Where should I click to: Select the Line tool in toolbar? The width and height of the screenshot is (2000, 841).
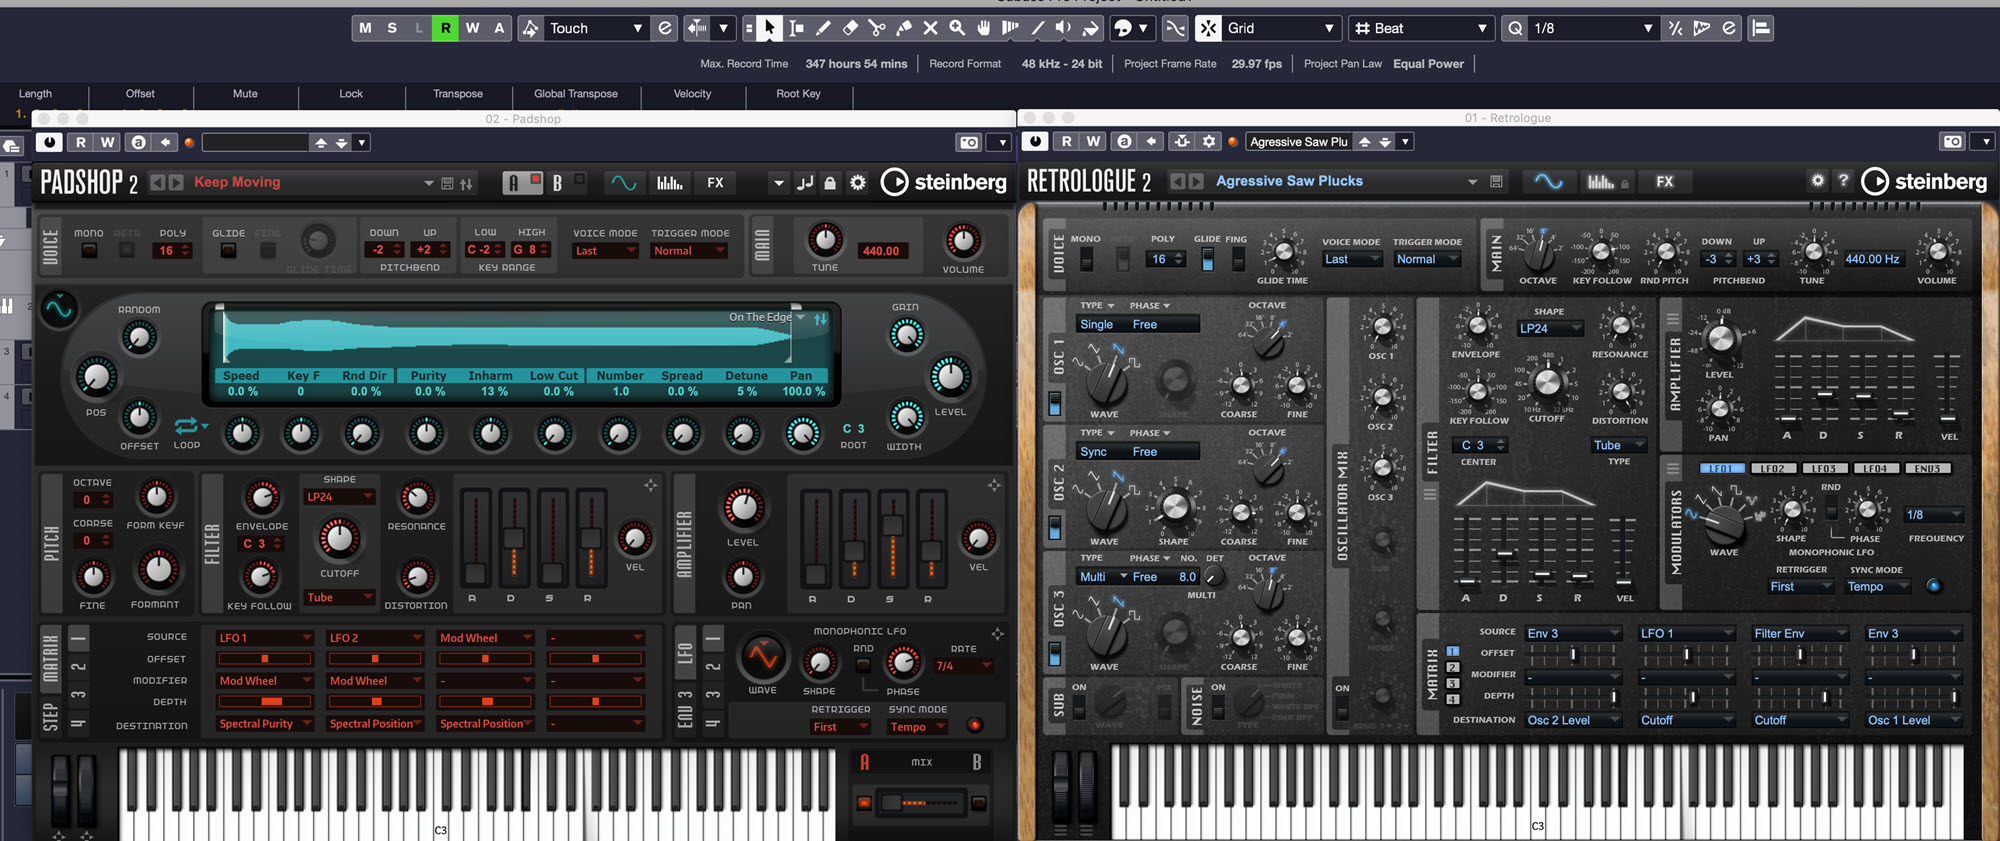1038,28
